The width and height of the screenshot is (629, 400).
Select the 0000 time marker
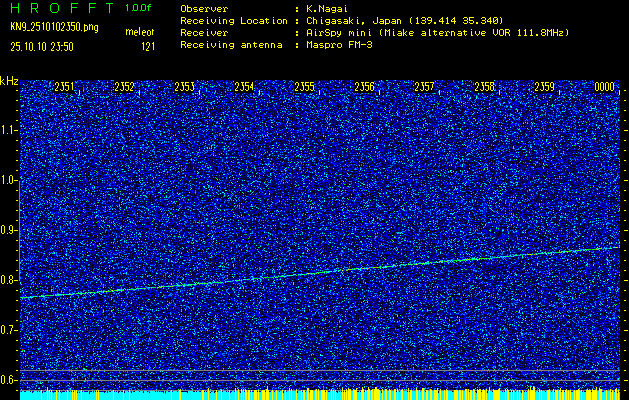tap(605, 87)
